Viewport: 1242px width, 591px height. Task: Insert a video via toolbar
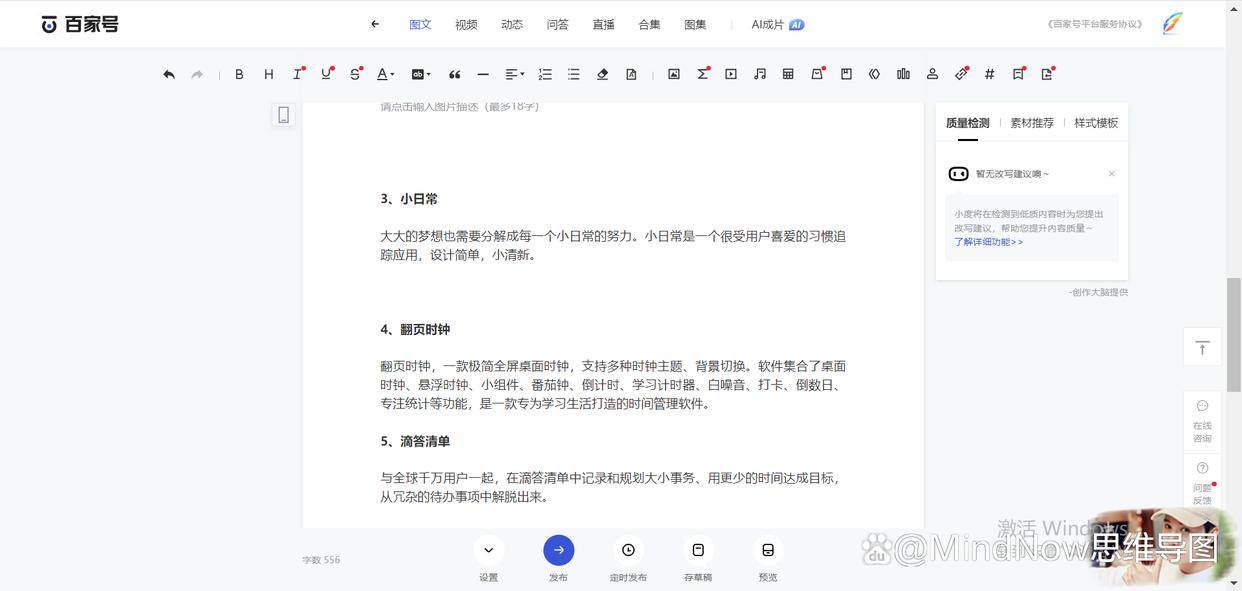tap(731, 74)
